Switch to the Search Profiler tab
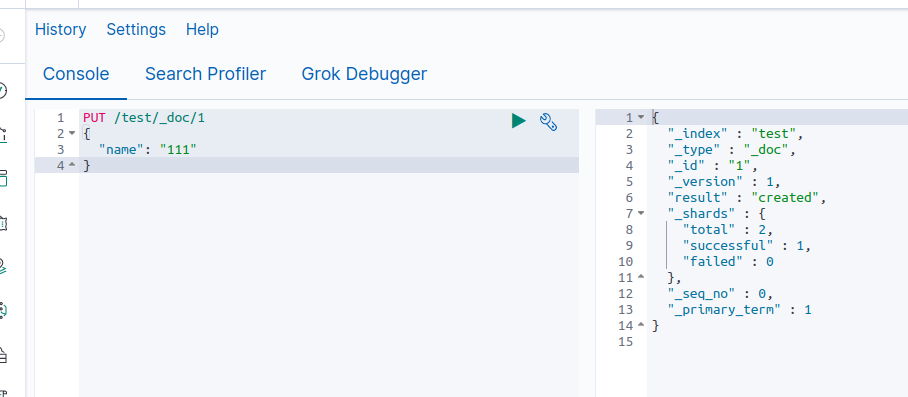The image size is (908, 397). click(205, 74)
